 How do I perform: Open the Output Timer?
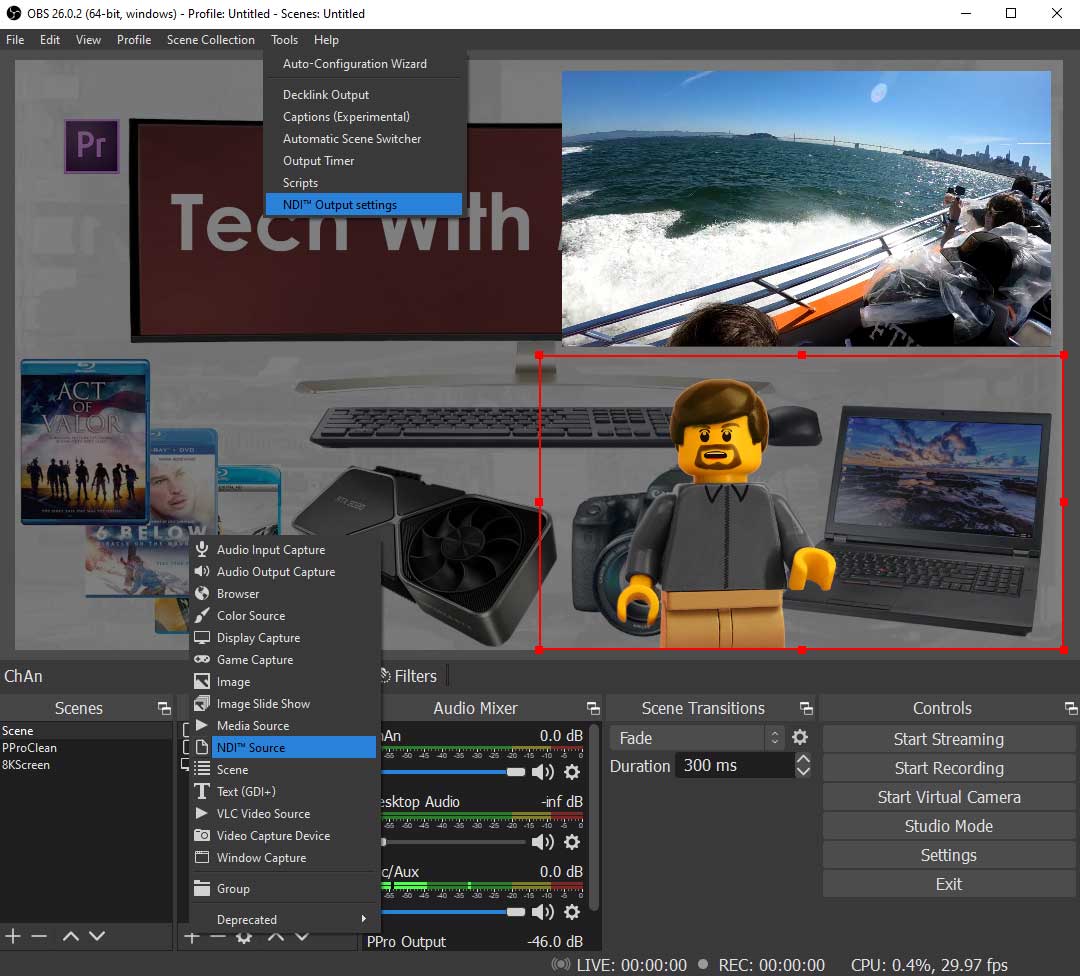click(x=364, y=160)
